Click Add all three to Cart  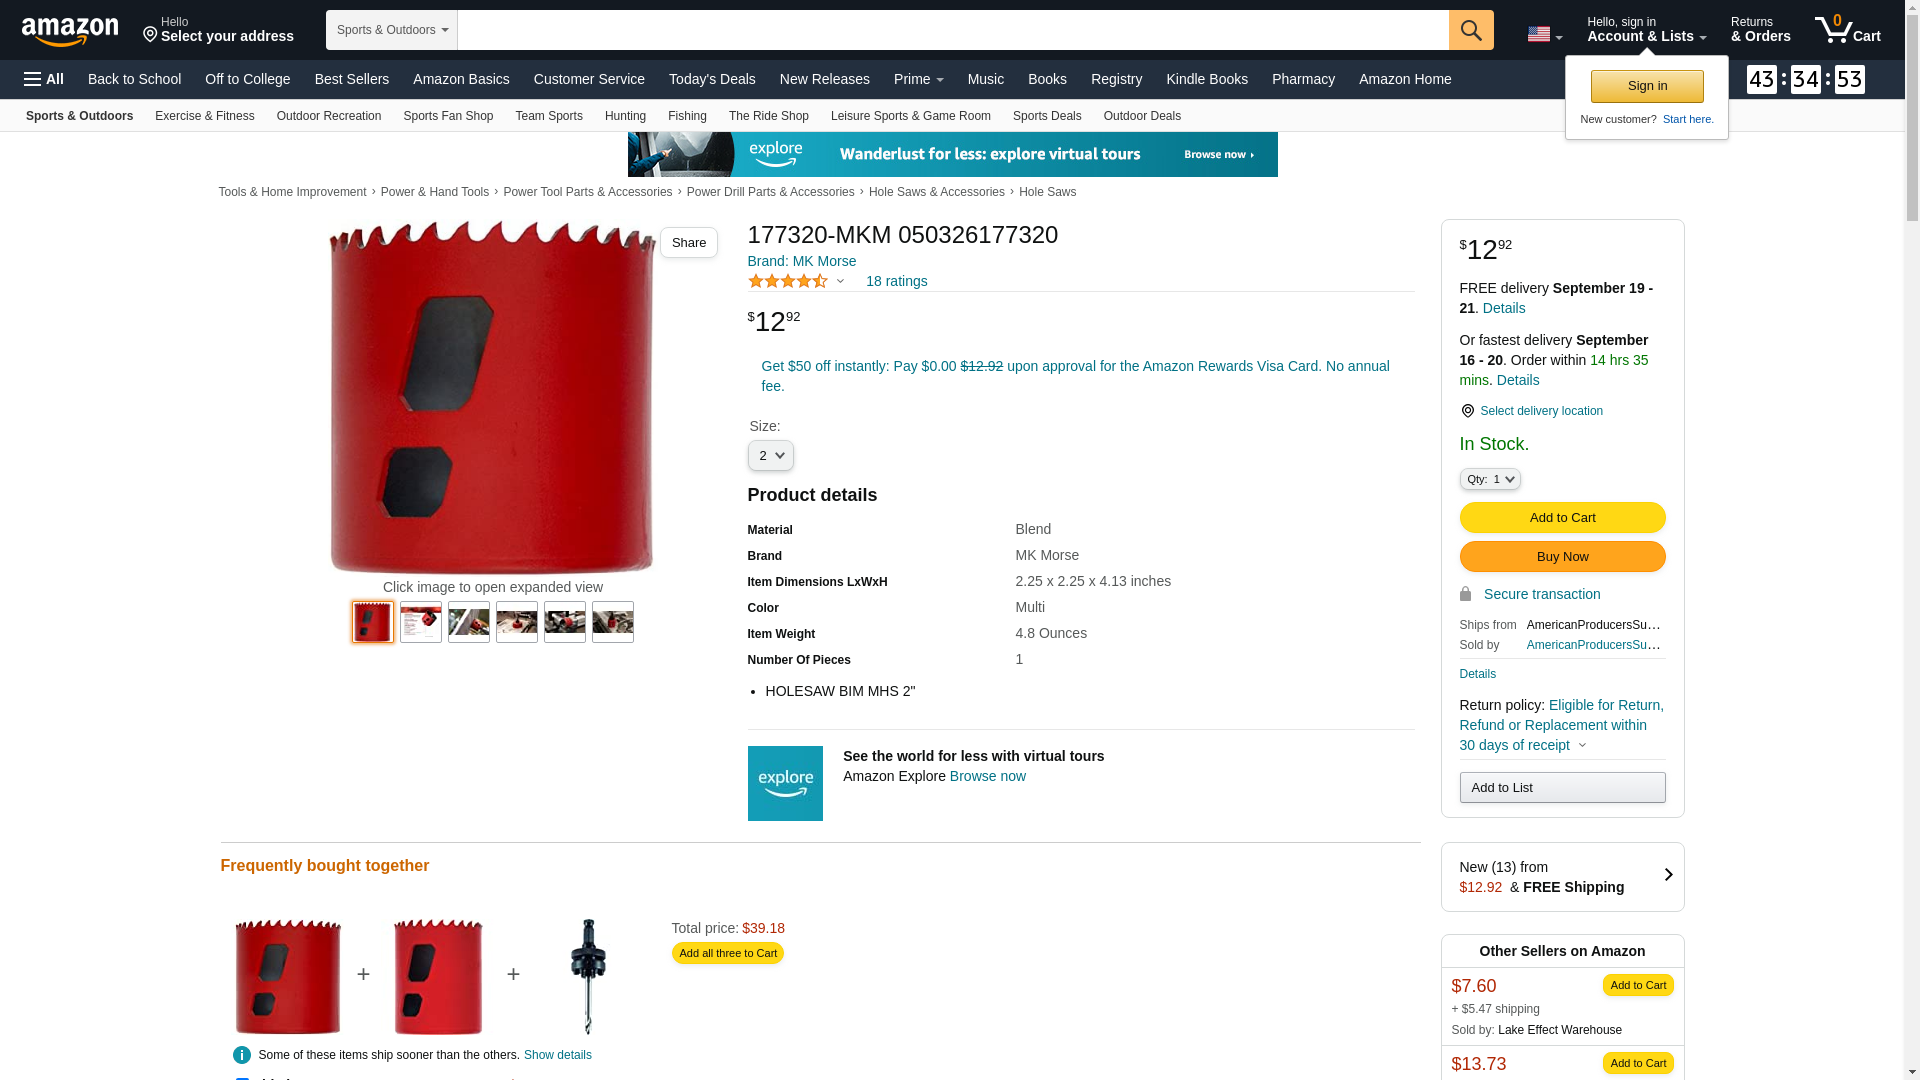coord(728,953)
